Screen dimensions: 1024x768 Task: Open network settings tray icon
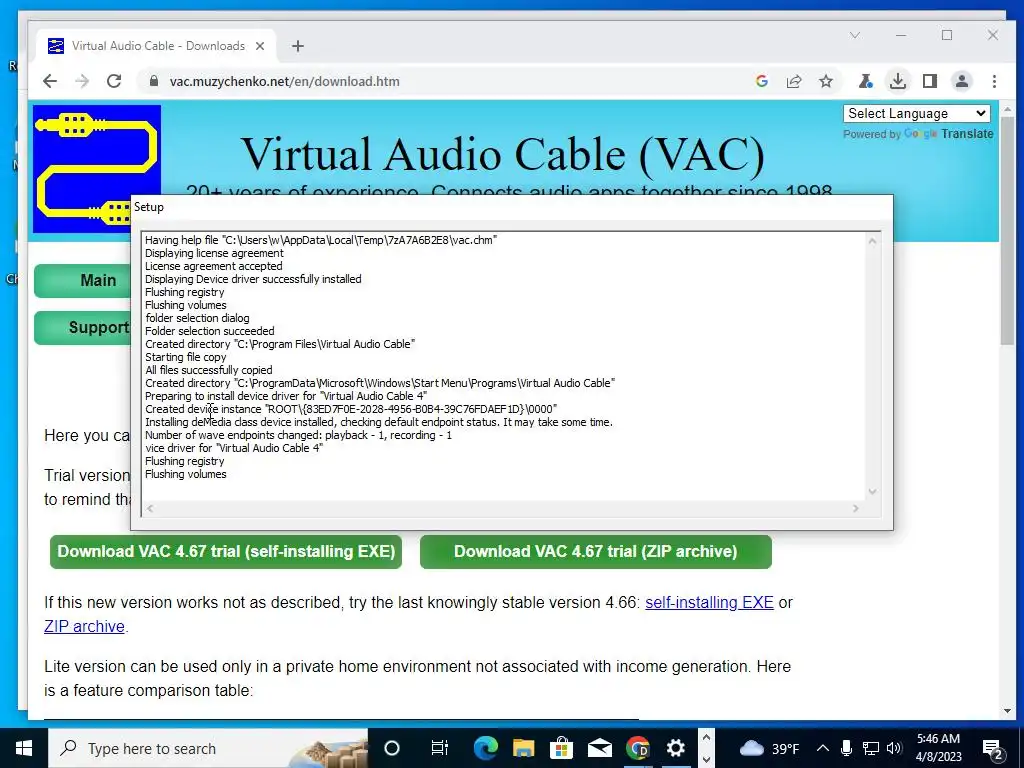click(x=871, y=748)
